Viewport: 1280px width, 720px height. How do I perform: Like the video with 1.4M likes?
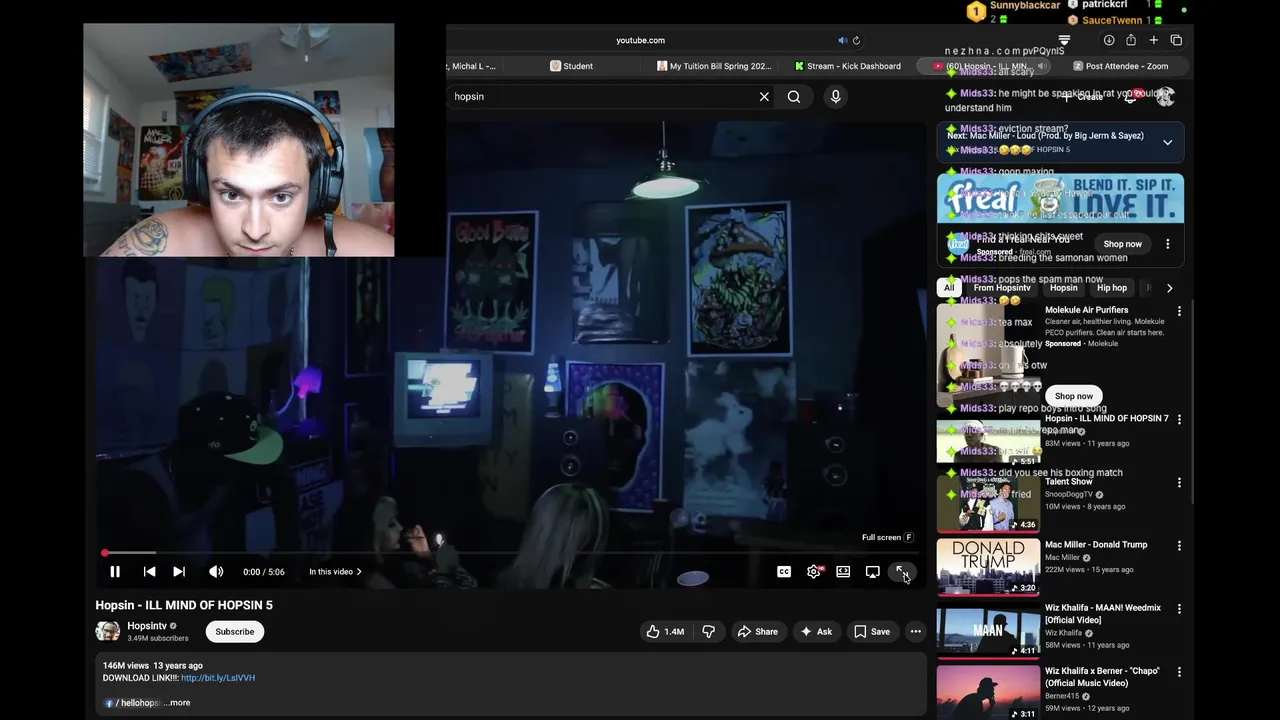(665, 632)
